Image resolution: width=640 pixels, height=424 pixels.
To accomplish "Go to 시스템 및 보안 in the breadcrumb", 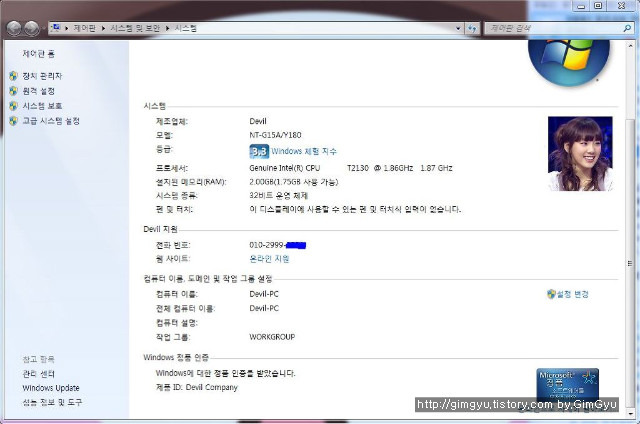I will coord(135,28).
